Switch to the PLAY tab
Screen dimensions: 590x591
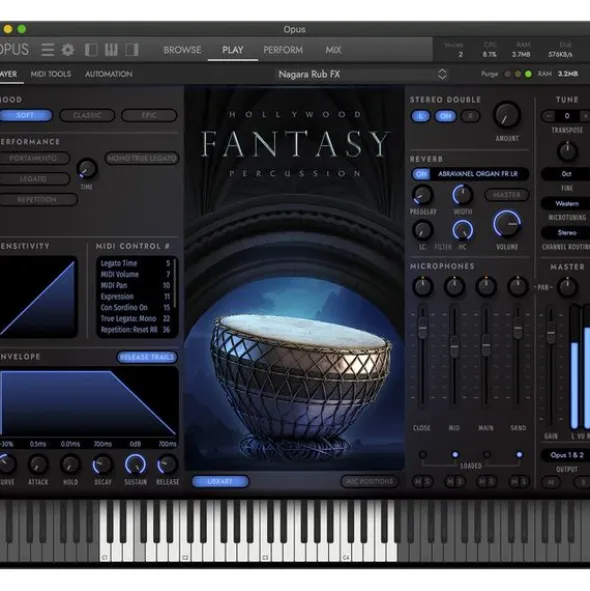coord(233,50)
